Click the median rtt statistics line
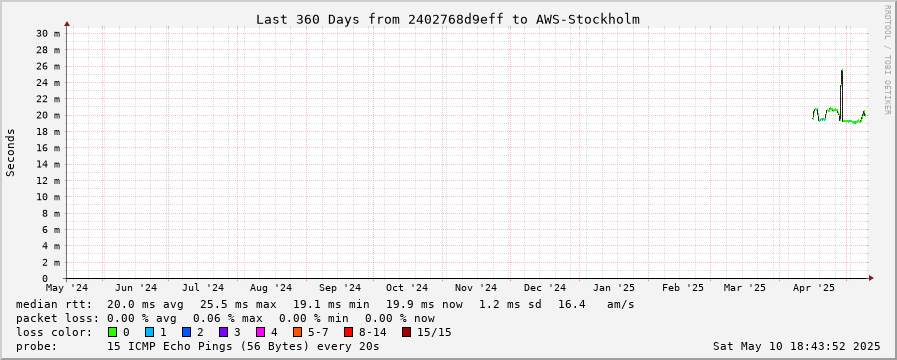The image size is (897, 360). (x=325, y=304)
